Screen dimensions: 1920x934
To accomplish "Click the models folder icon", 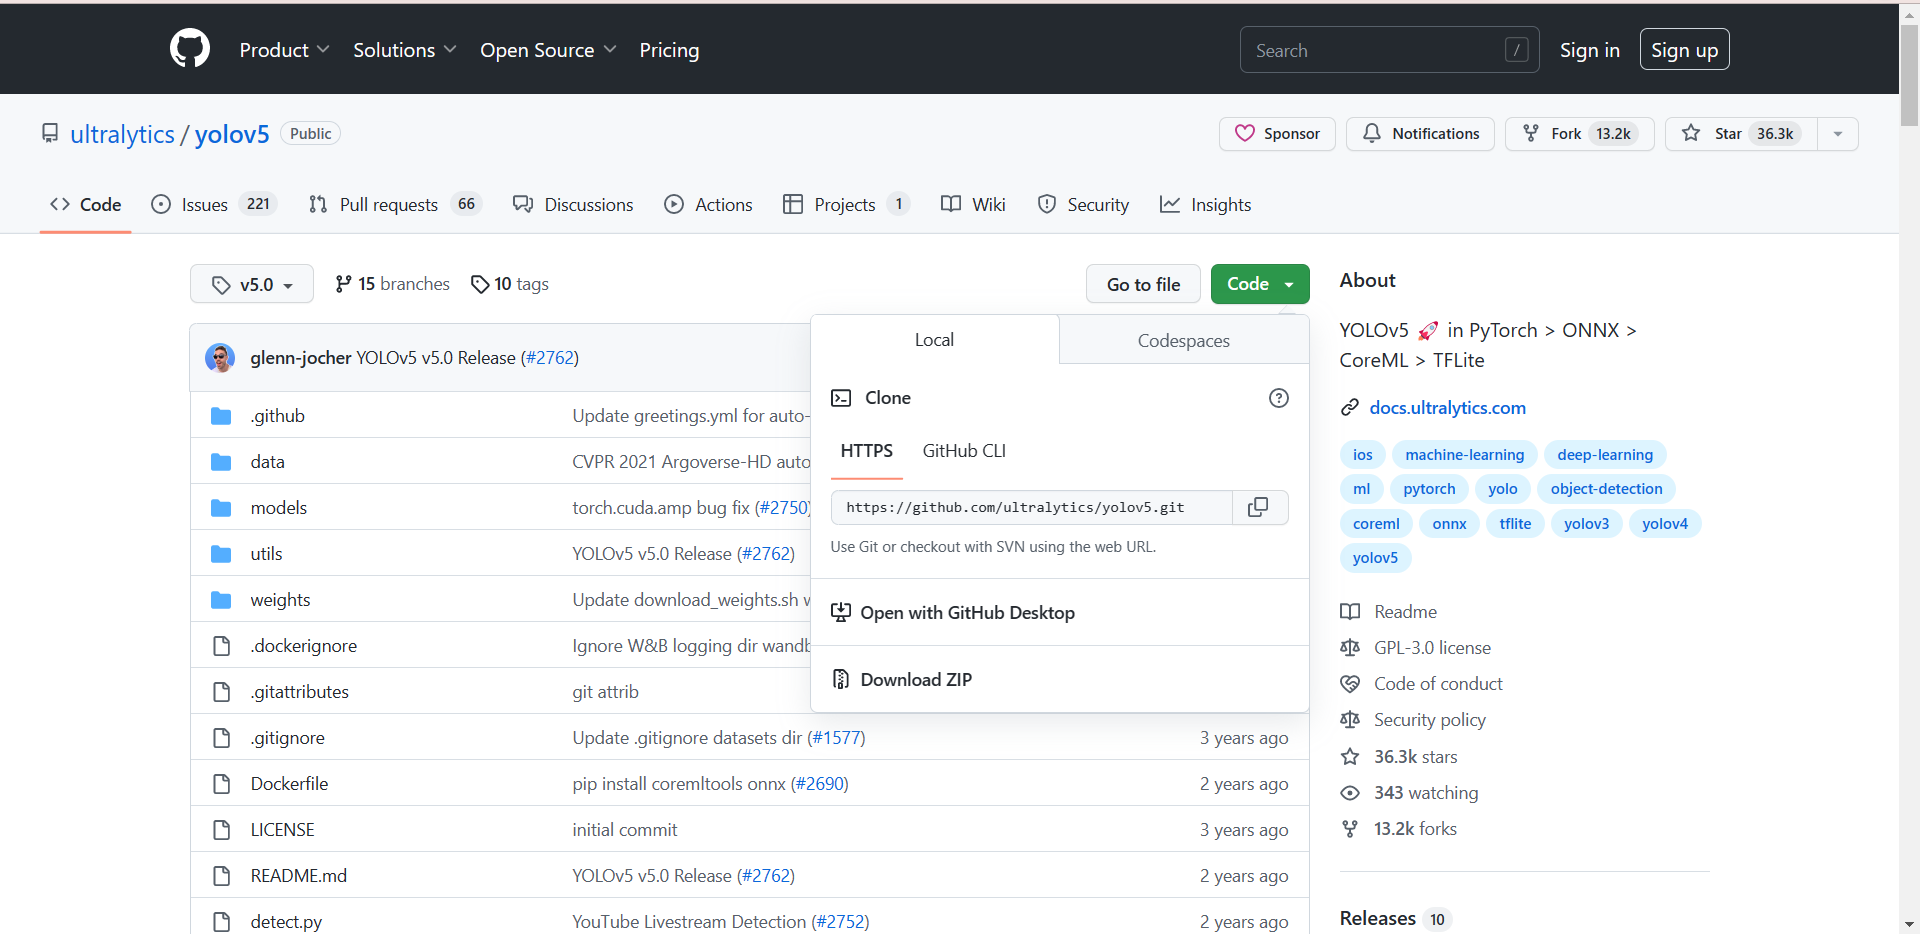I will point(221,508).
